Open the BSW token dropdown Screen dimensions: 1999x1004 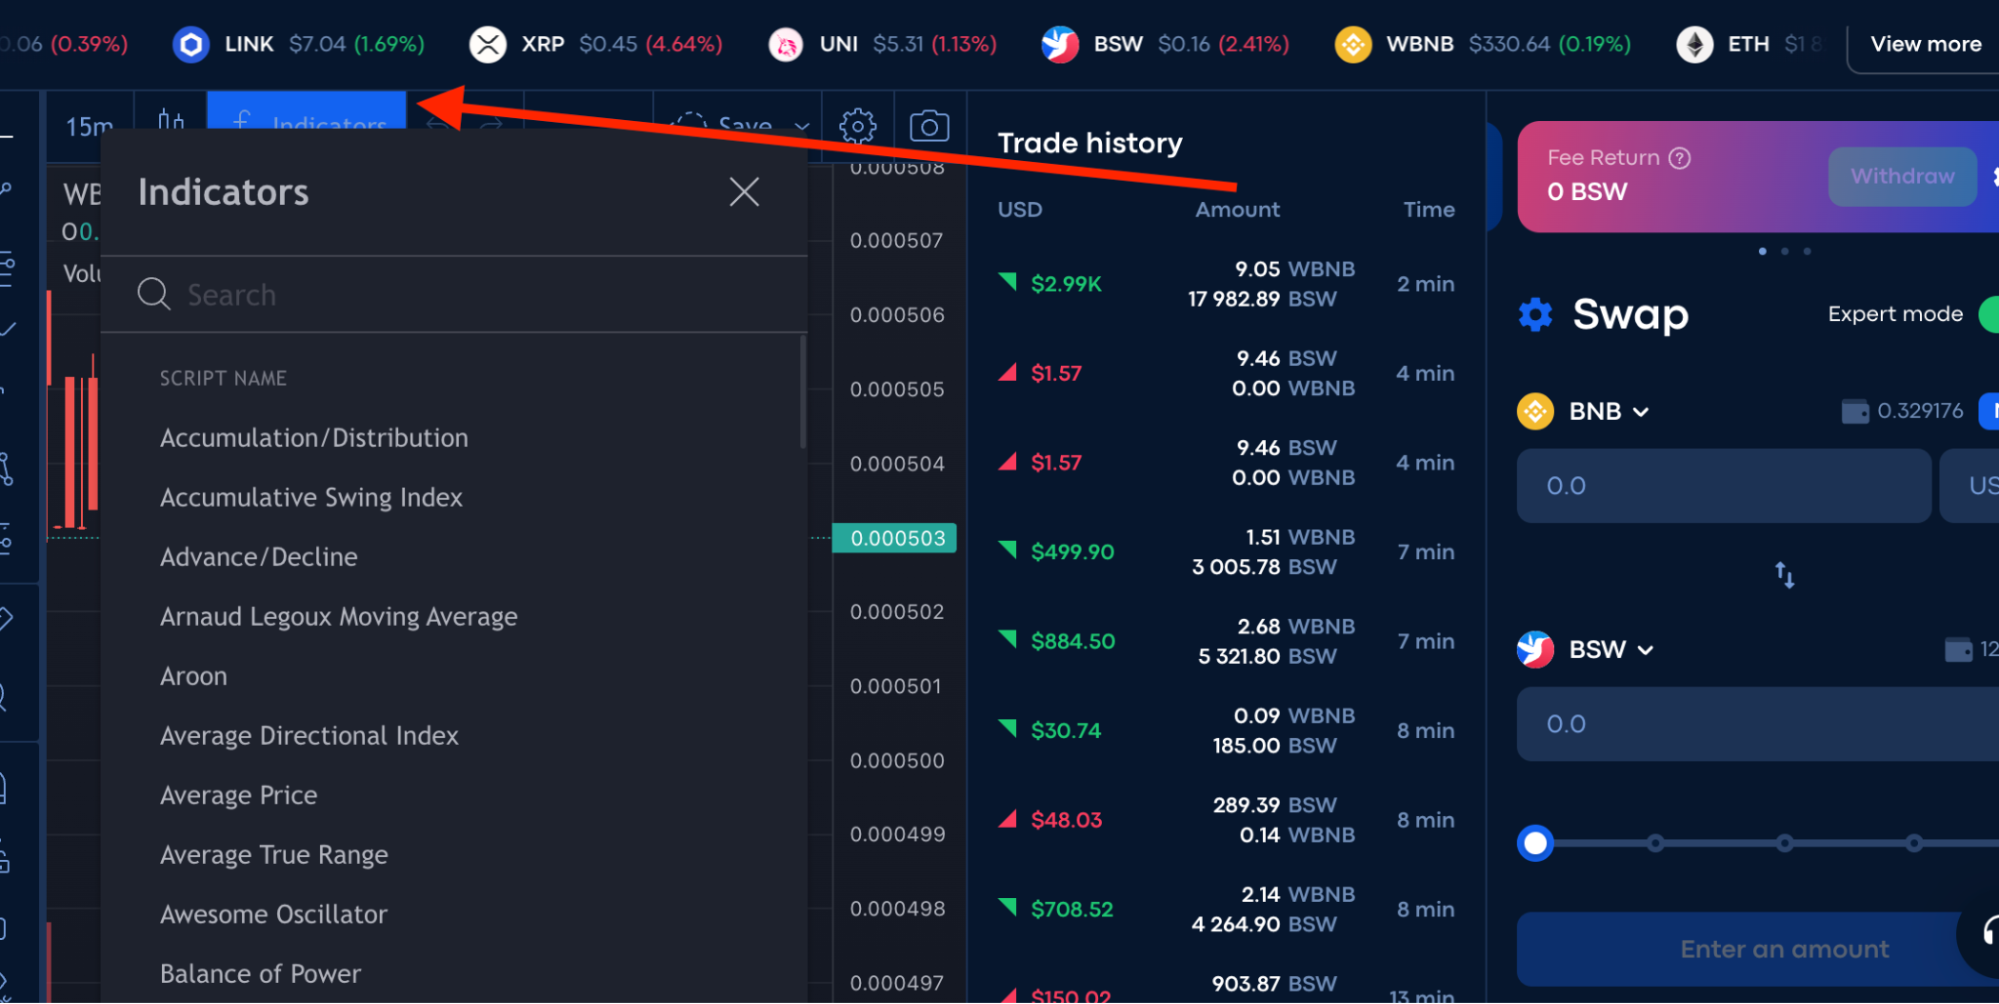click(1610, 650)
